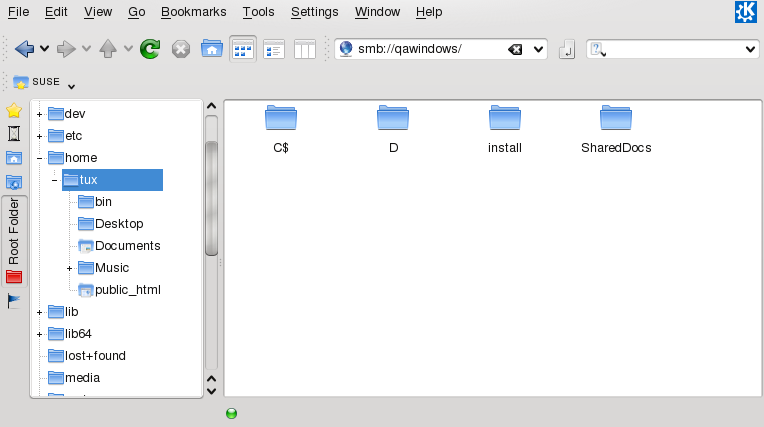Image resolution: width=764 pixels, height=427 pixels.
Task: Click the green Reload button
Action: click(x=150, y=48)
